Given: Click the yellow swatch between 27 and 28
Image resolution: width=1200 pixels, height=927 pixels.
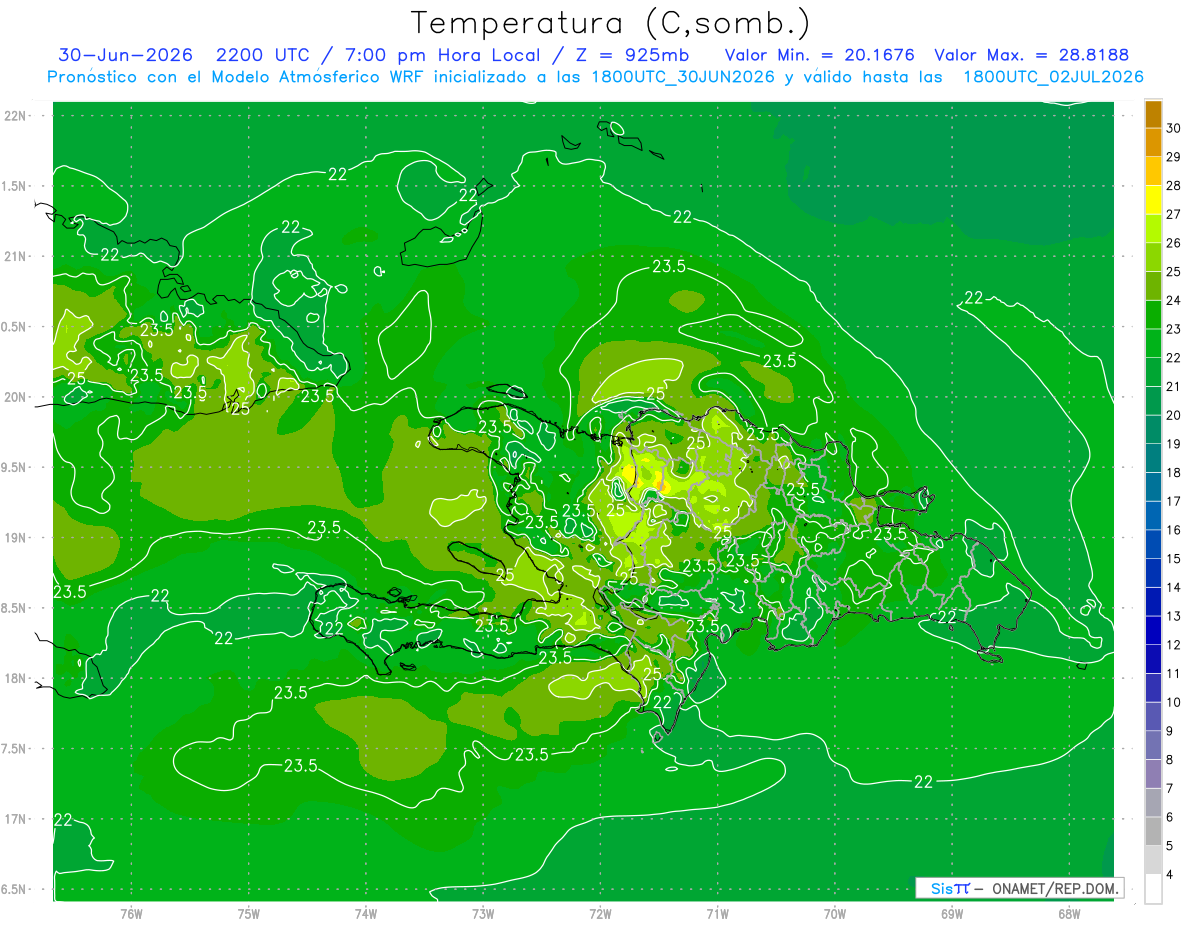Looking at the screenshot, I should pyautogui.click(x=1153, y=200).
